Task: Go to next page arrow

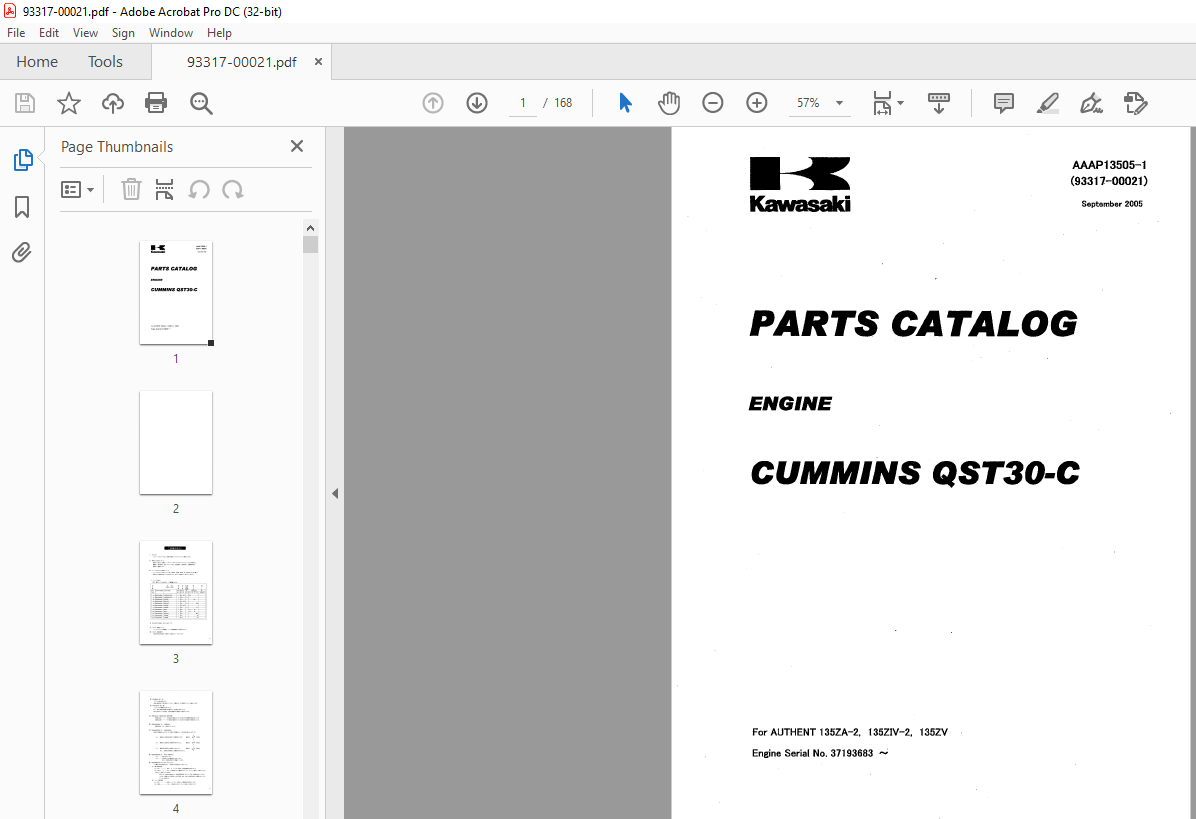Action: pyautogui.click(x=477, y=103)
